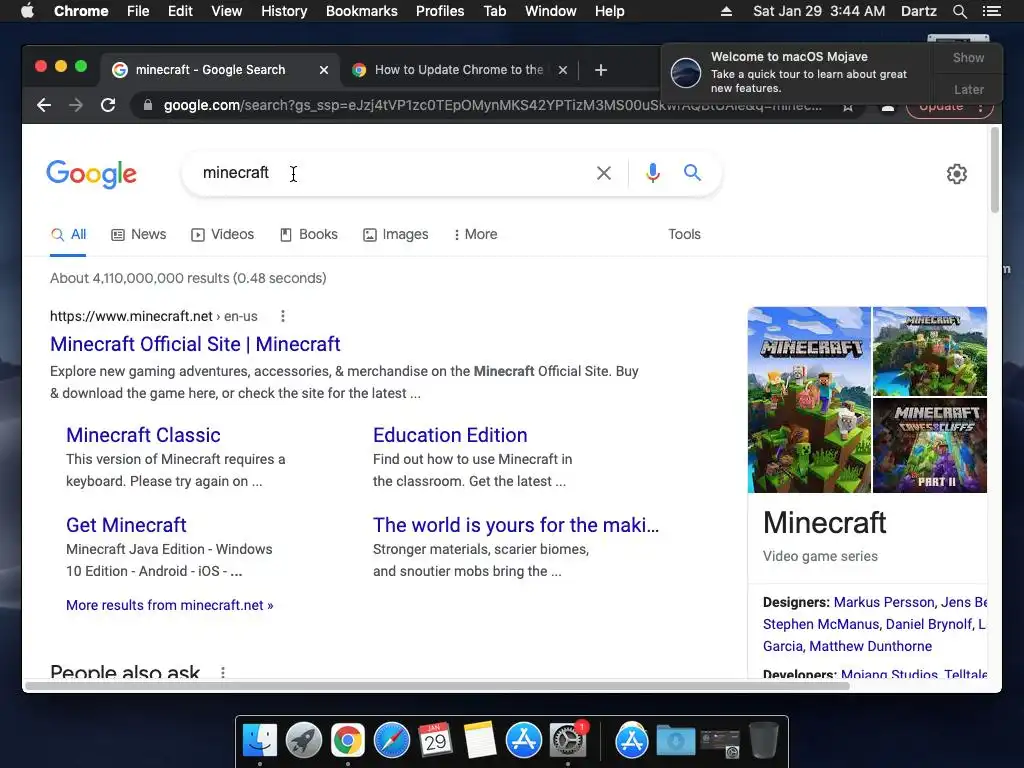Open Minecraft Official Site result link

click(x=195, y=344)
